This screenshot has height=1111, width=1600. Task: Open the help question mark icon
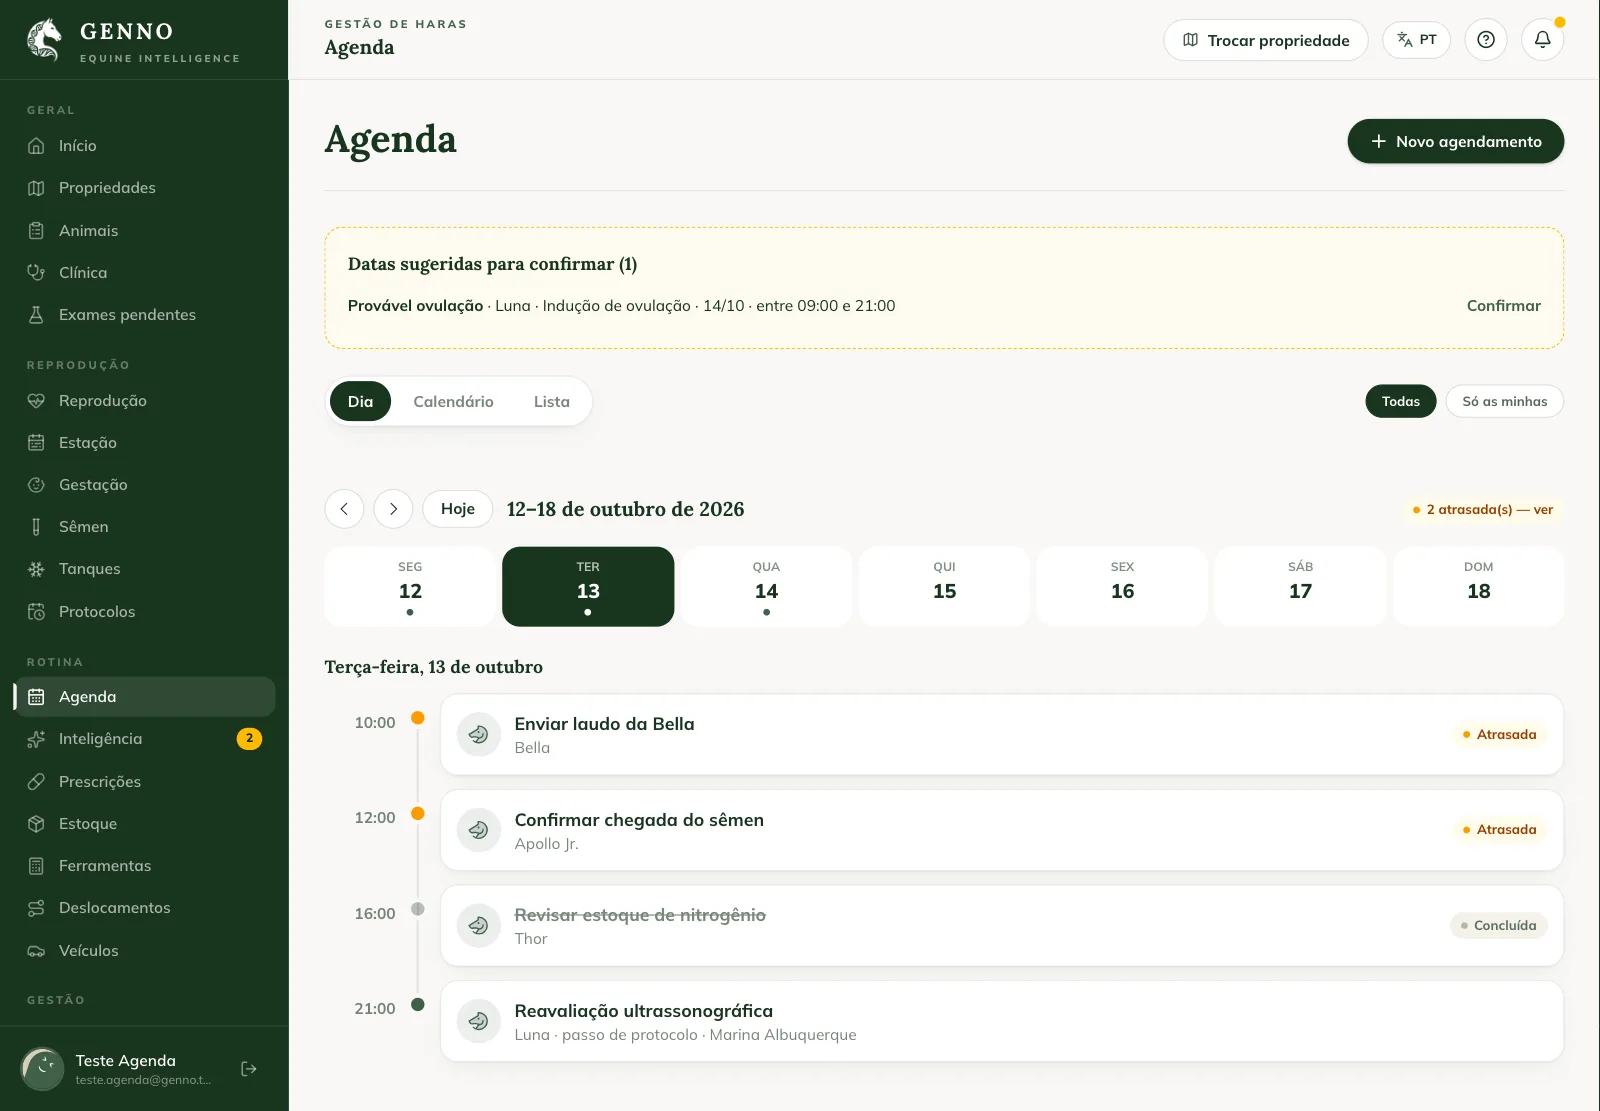1486,40
